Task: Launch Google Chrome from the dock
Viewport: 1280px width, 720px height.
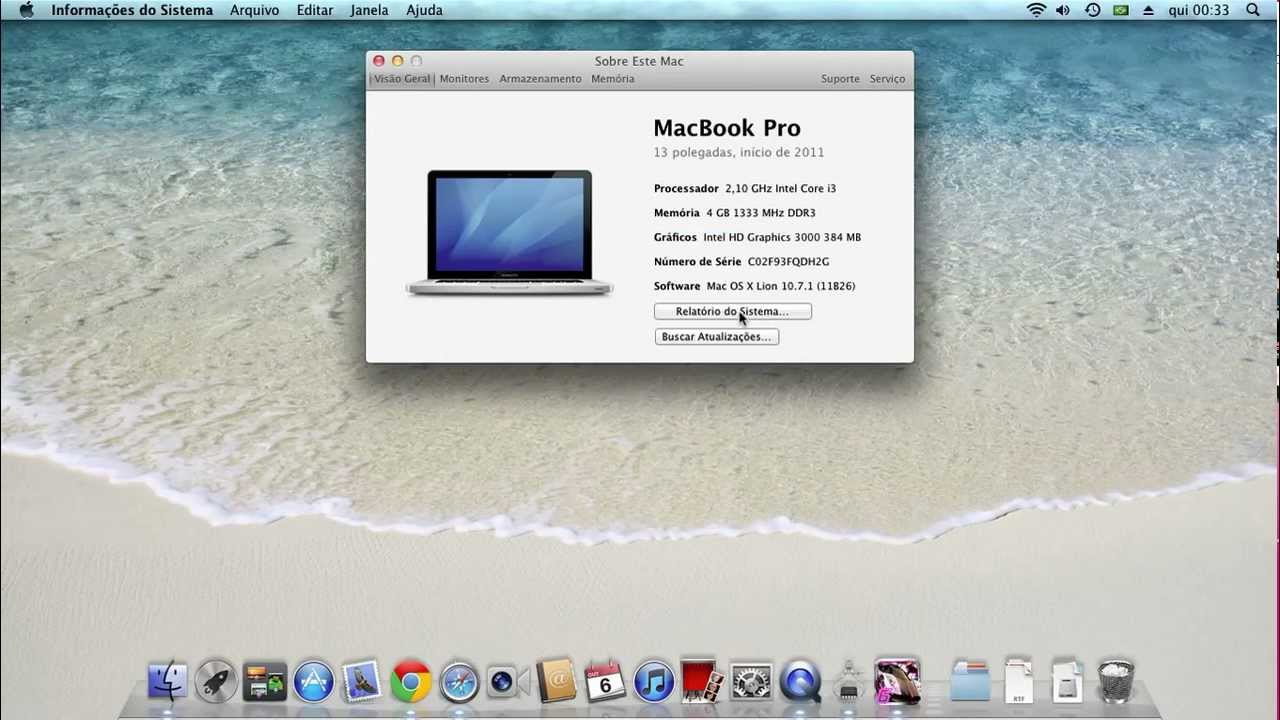Action: (411, 682)
